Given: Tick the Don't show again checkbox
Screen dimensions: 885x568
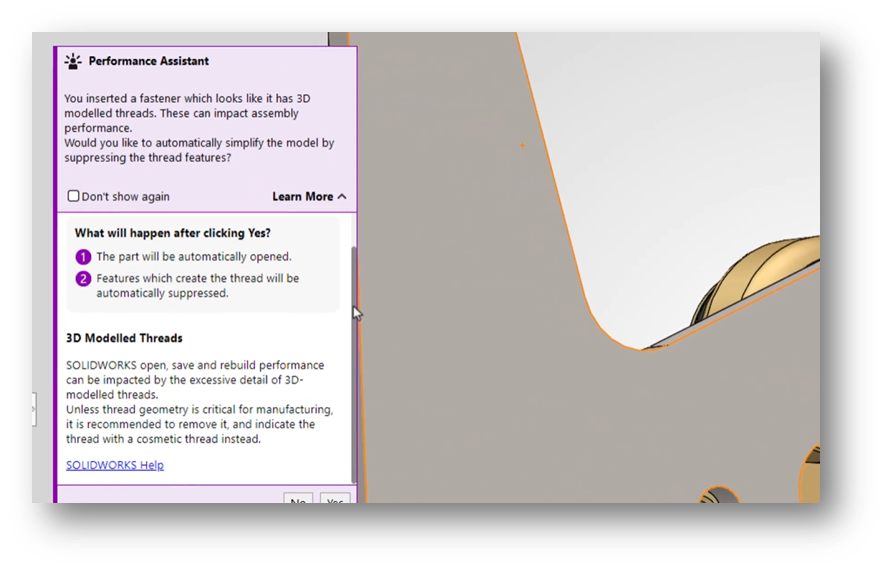Looking at the screenshot, I should [x=73, y=196].
